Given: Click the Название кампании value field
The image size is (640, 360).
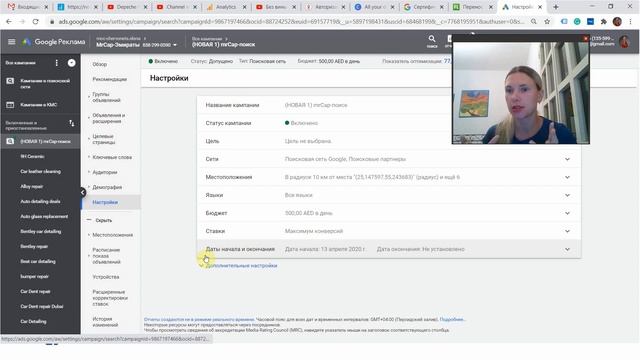Looking at the screenshot, I should pos(316,105).
